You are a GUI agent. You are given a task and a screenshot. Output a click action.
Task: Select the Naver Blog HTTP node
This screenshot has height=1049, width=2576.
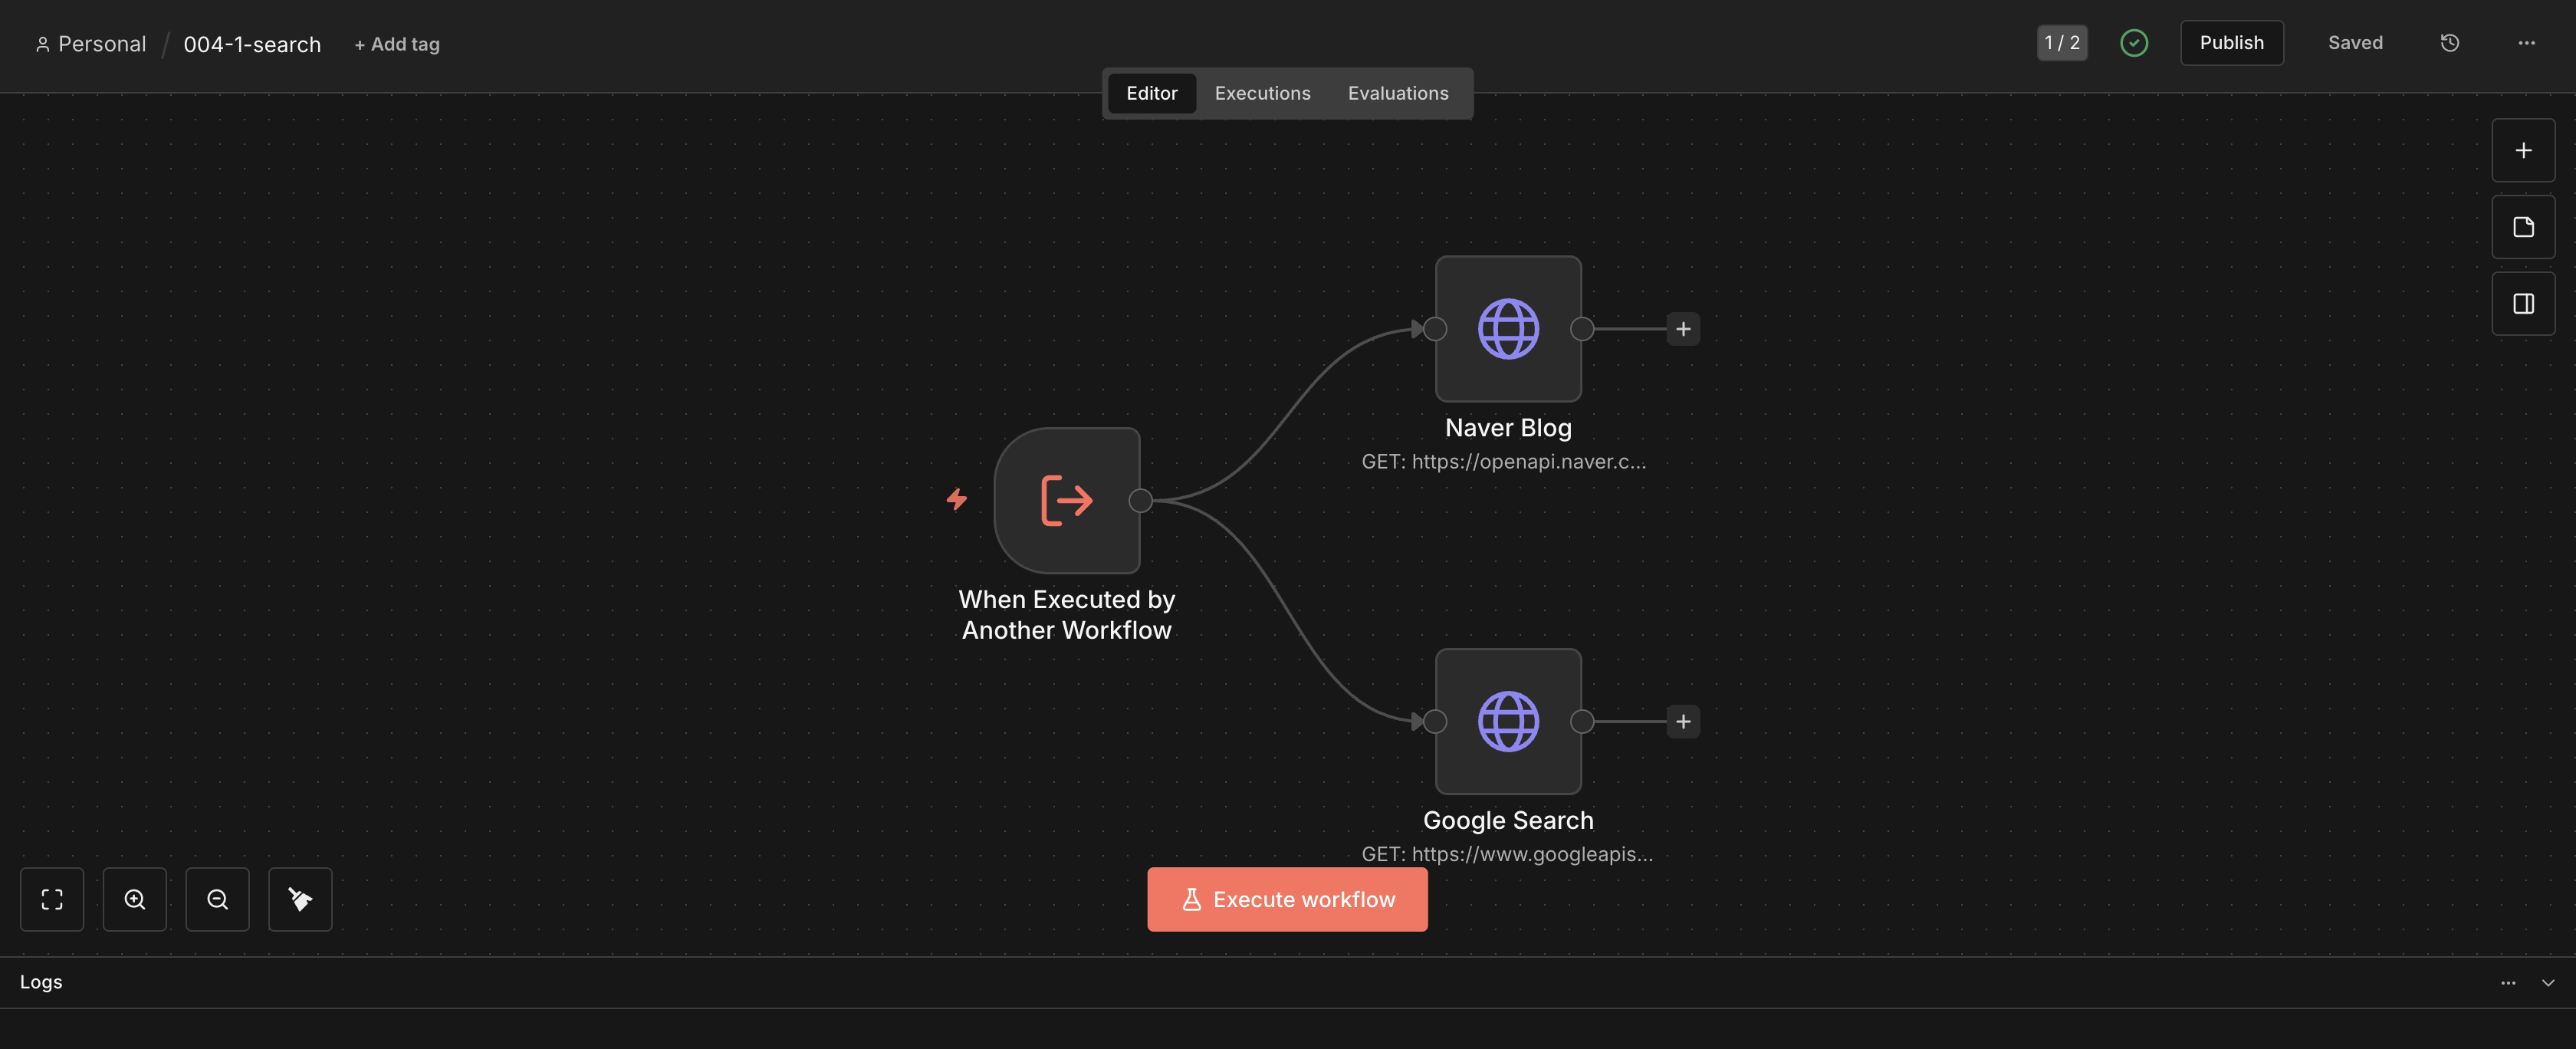[1508, 329]
